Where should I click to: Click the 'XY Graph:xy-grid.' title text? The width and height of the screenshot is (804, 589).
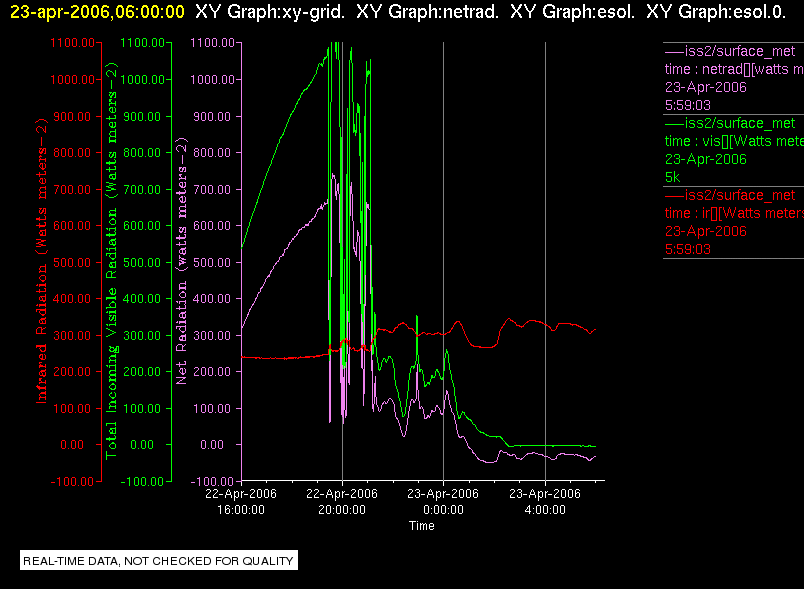(x=270, y=12)
